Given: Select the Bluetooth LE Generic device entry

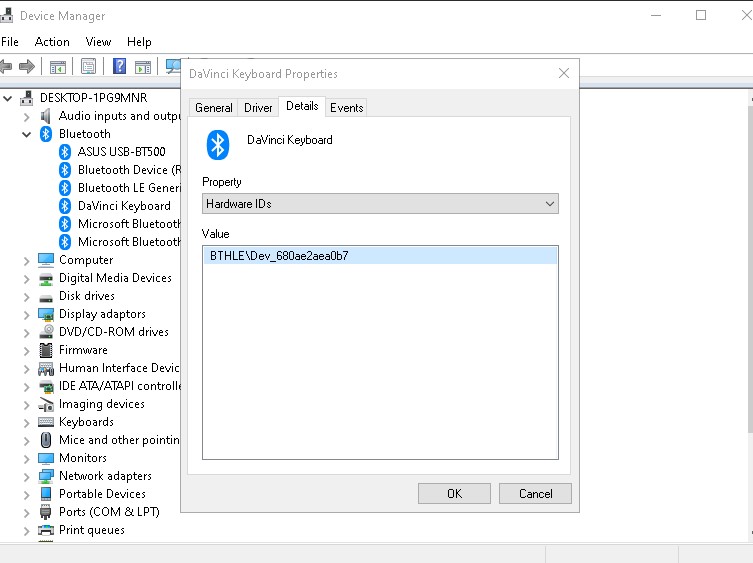Looking at the screenshot, I should pos(129,188).
